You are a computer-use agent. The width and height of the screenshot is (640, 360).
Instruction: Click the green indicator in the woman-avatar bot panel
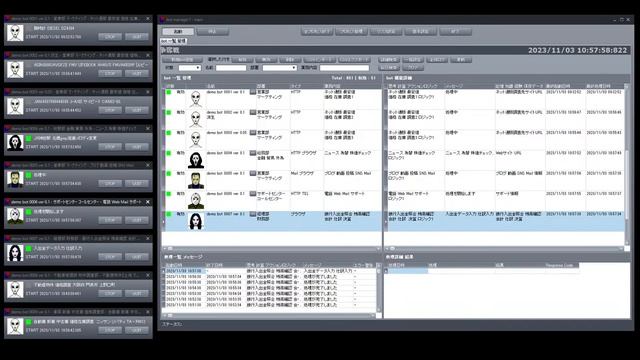(29, 248)
